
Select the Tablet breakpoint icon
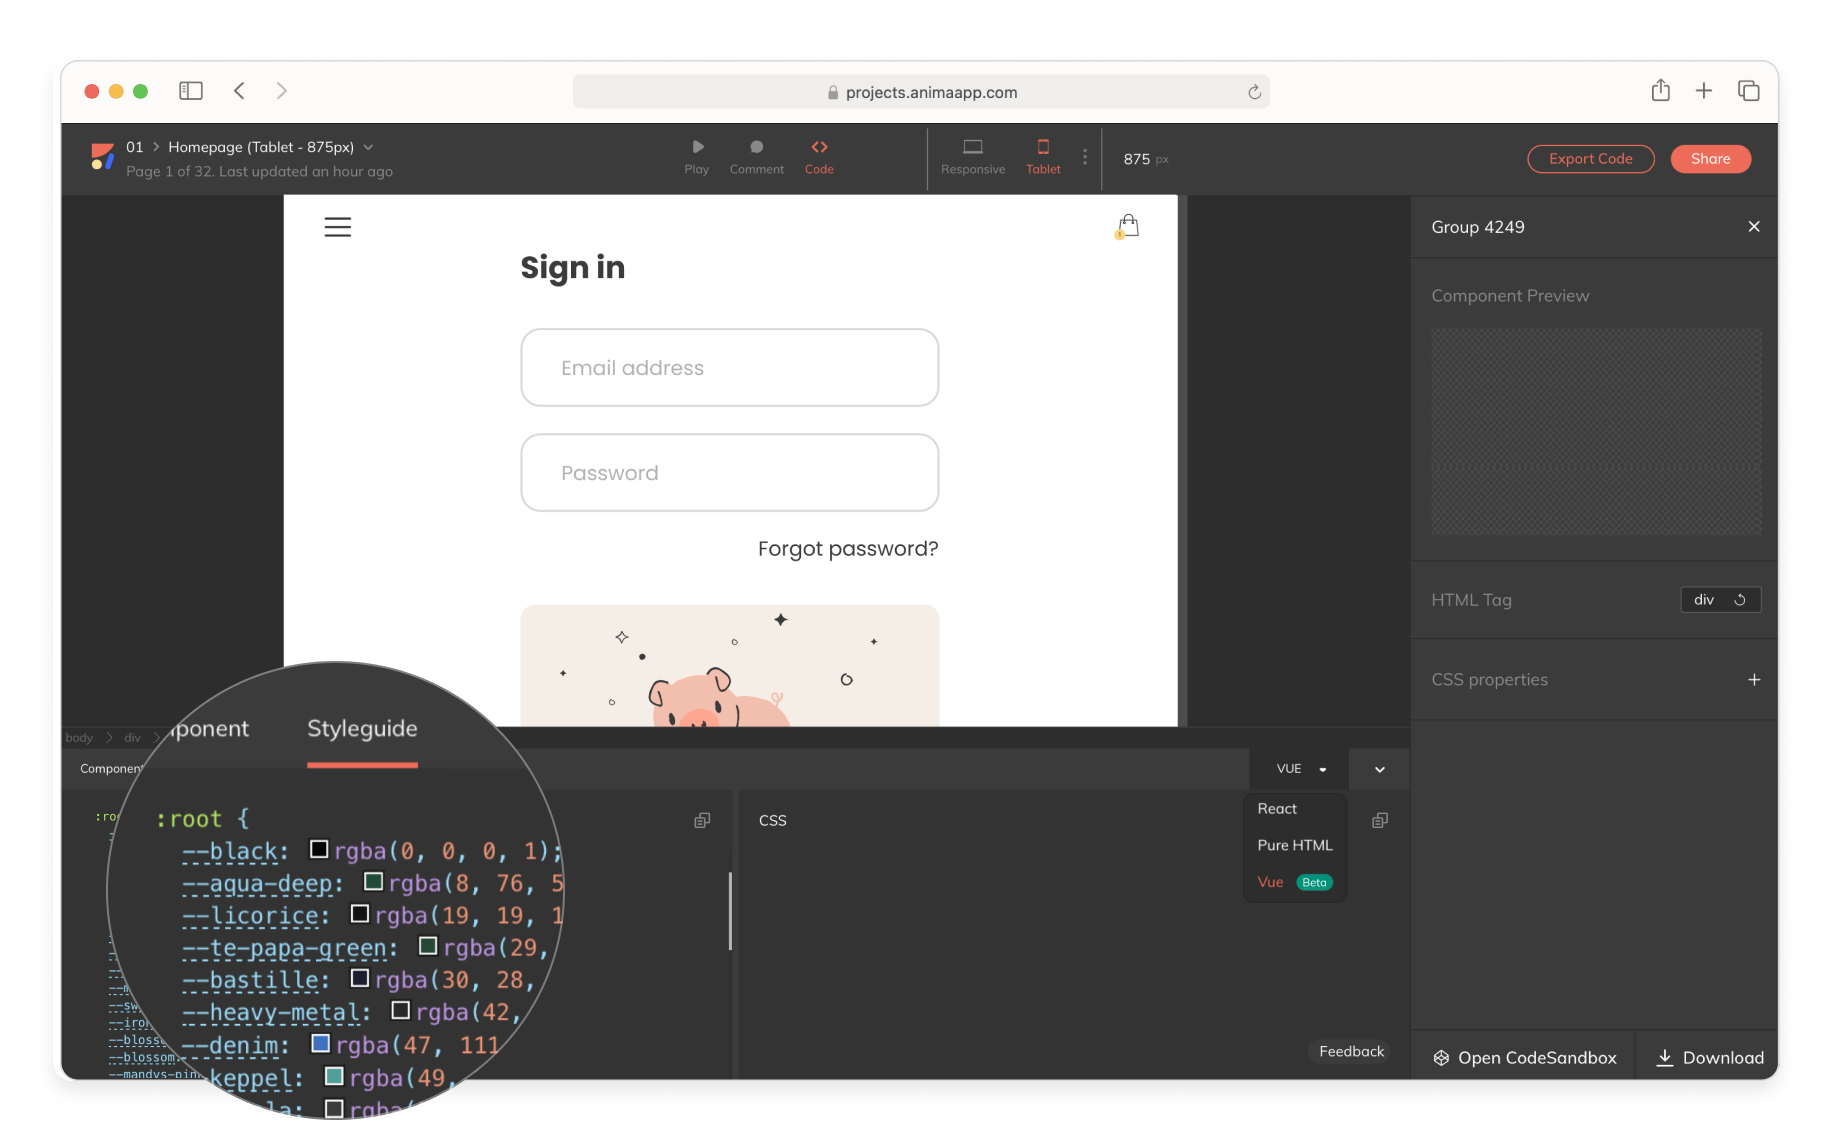[1043, 148]
